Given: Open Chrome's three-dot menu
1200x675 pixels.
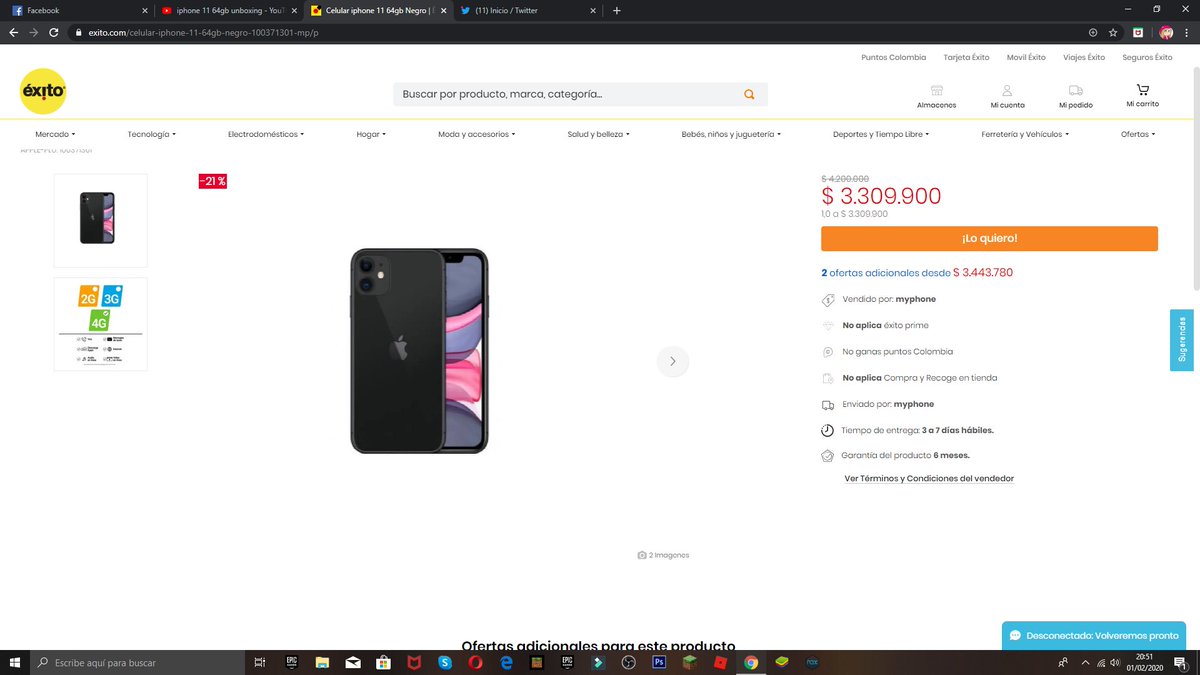Looking at the screenshot, I should (x=1187, y=32).
